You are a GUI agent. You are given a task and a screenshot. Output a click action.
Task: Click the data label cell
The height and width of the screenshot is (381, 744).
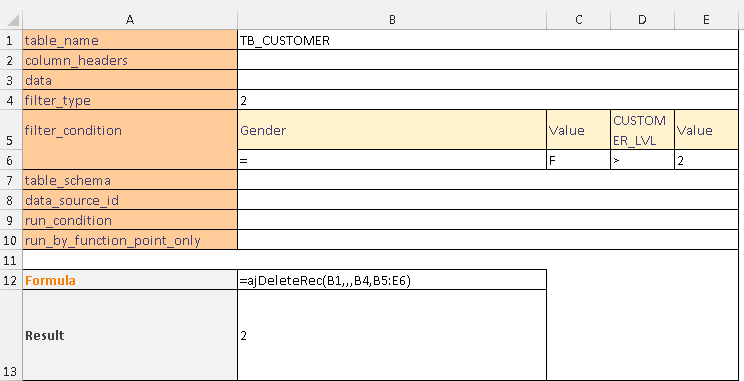[x=130, y=80]
